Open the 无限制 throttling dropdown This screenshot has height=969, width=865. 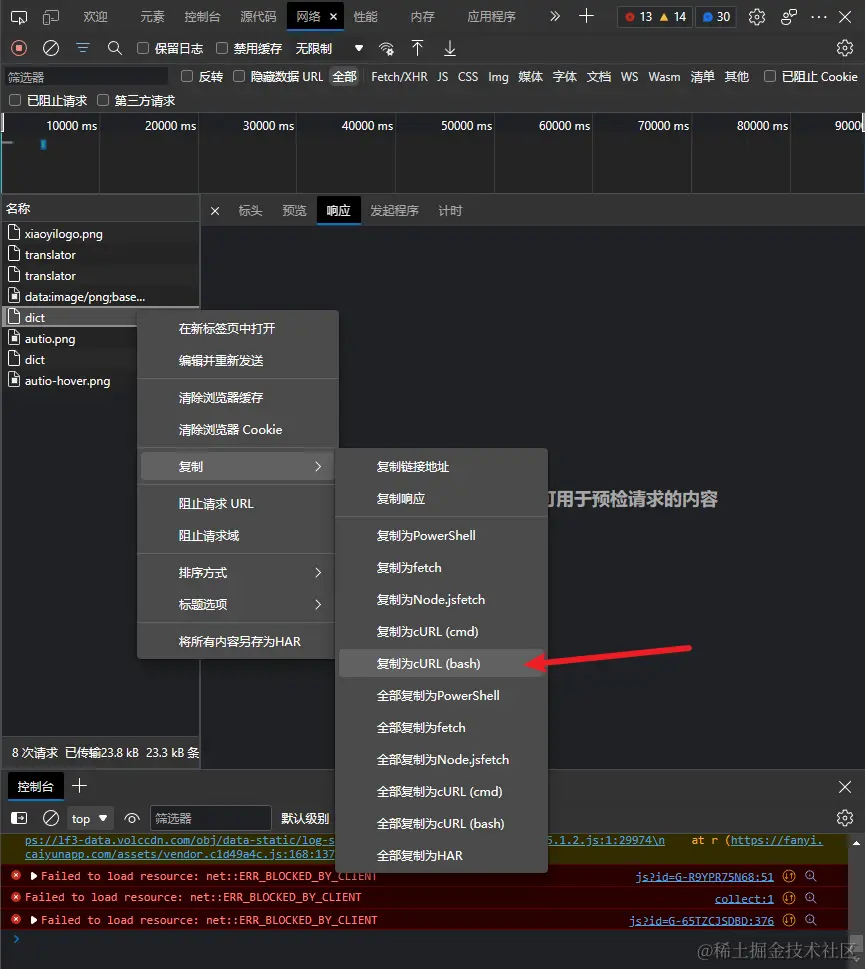pos(329,48)
